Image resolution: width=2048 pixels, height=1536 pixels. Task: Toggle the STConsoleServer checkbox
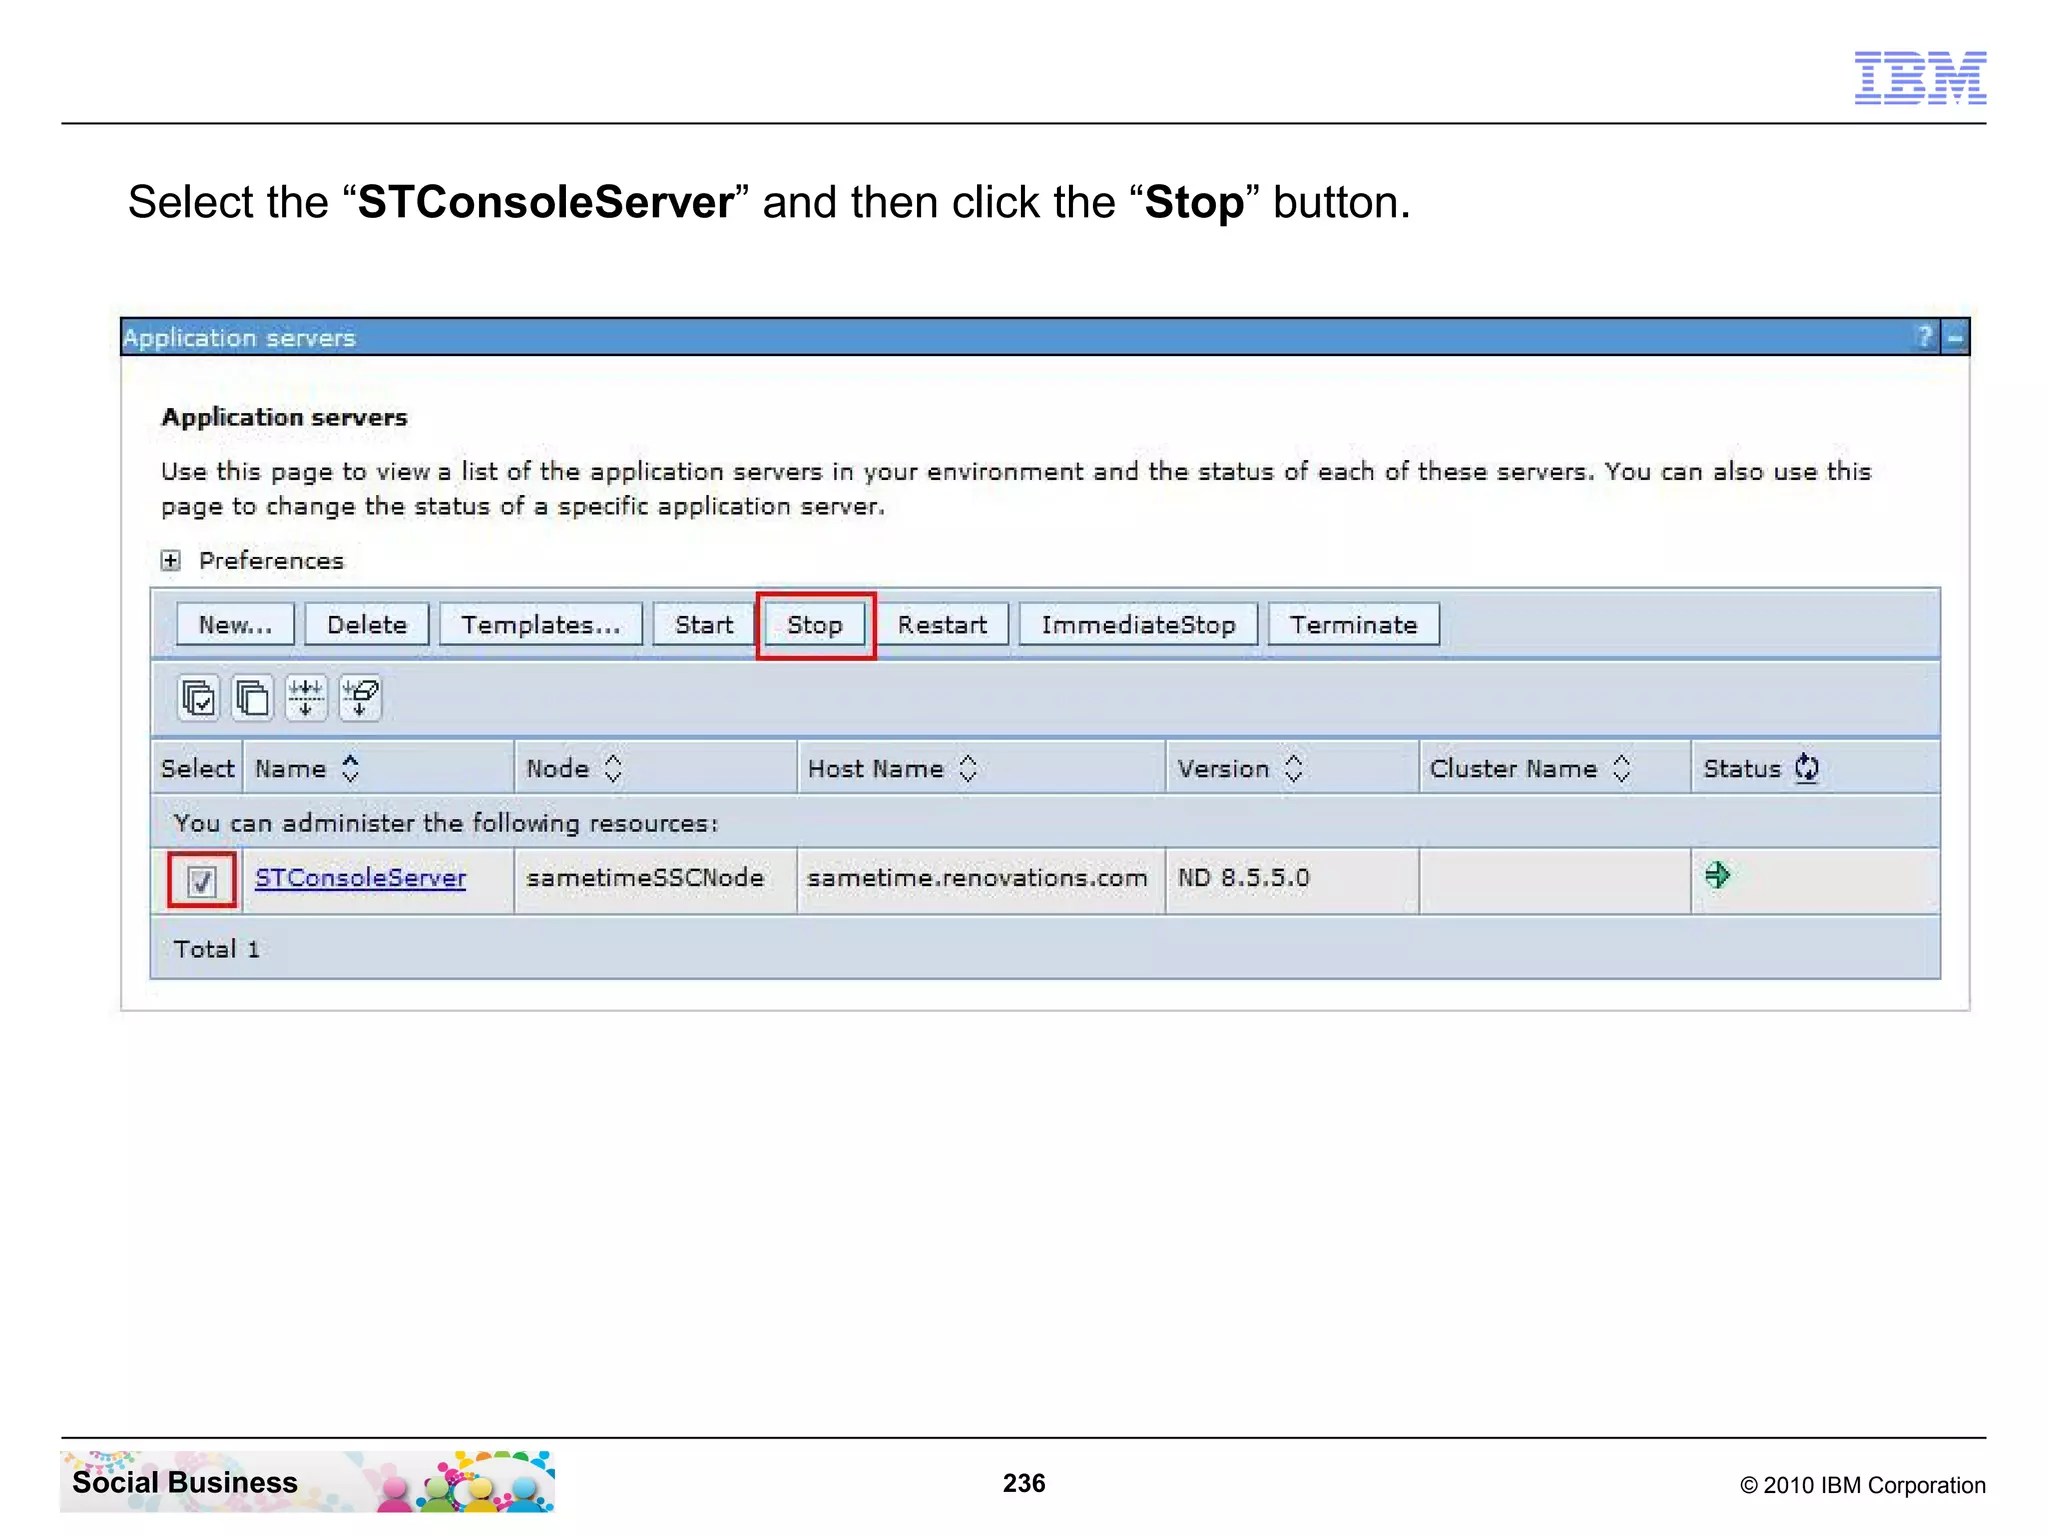pos(202,881)
